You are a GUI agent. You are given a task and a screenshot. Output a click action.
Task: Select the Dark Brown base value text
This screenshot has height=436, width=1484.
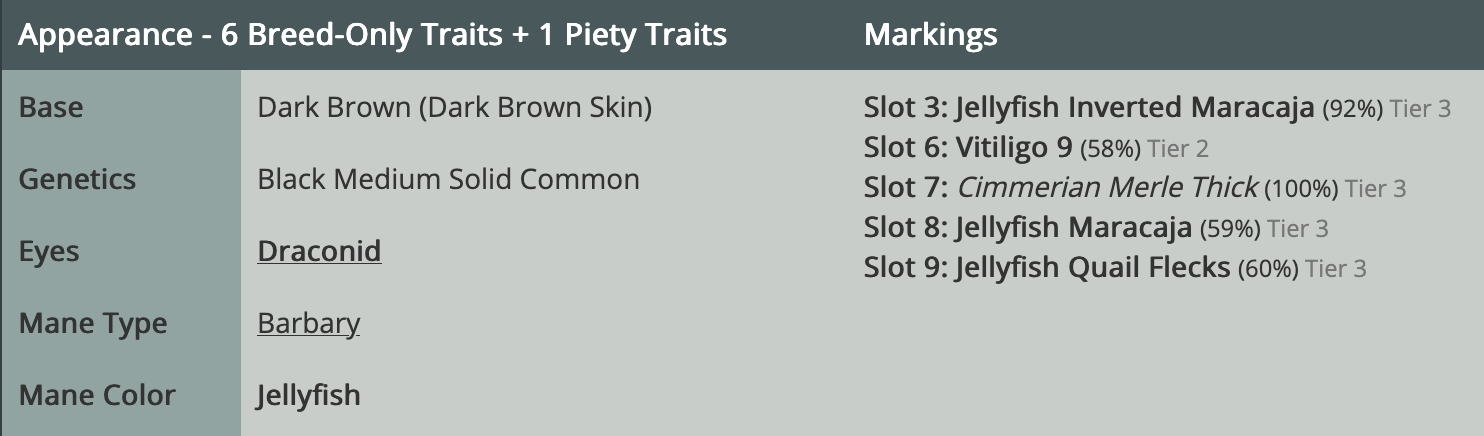pos(455,107)
